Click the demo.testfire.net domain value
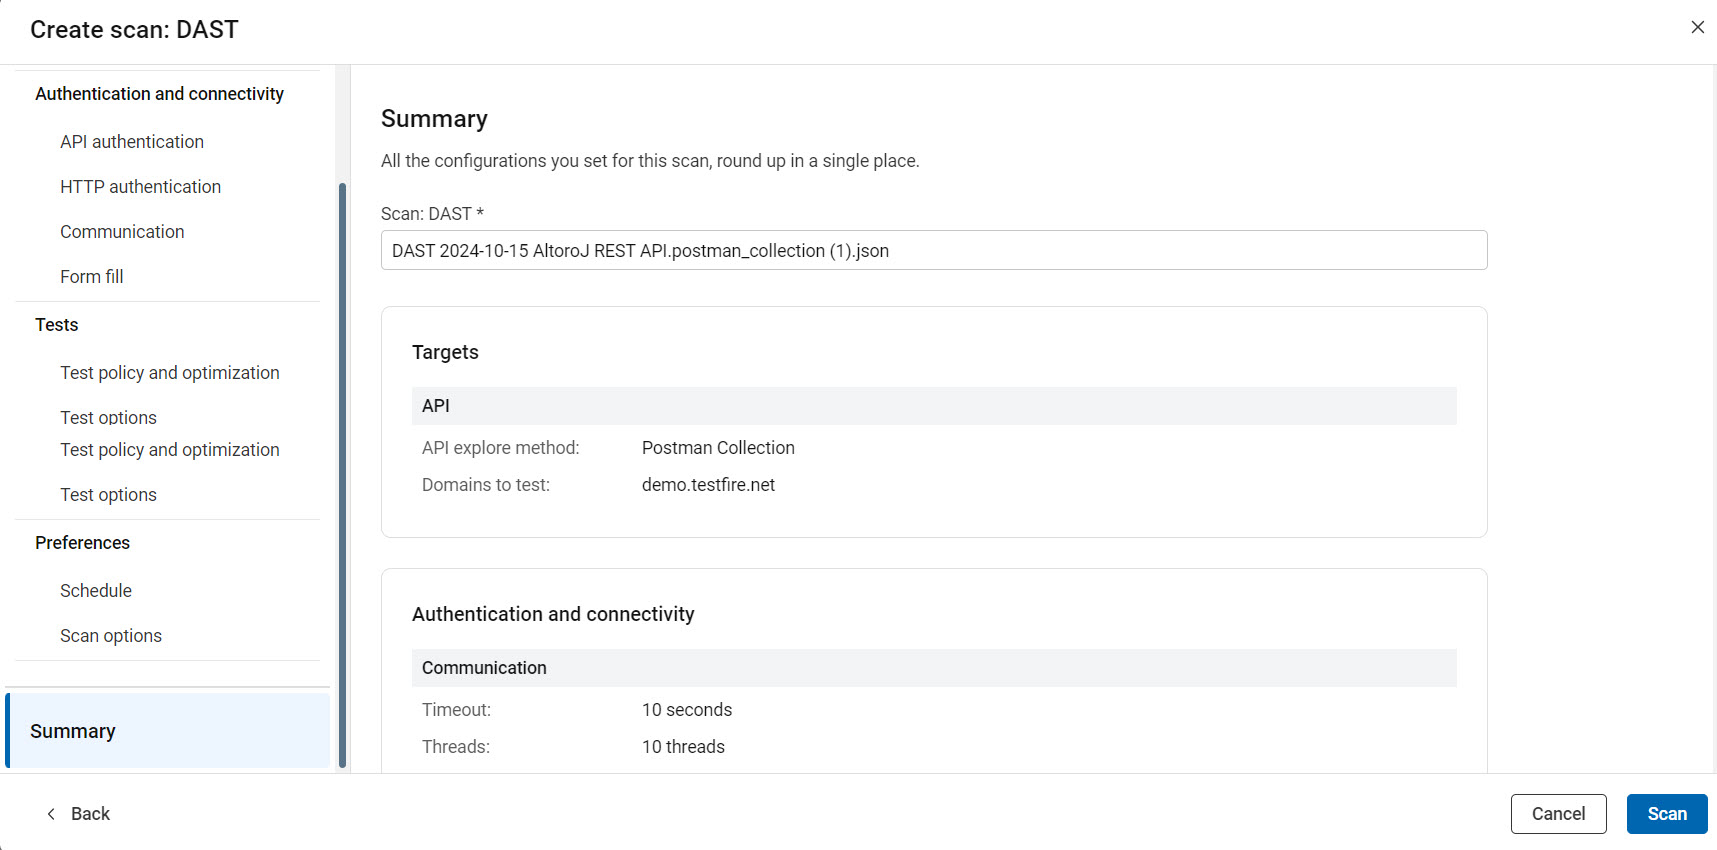Image resolution: width=1717 pixels, height=850 pixels. coord(708,485)
